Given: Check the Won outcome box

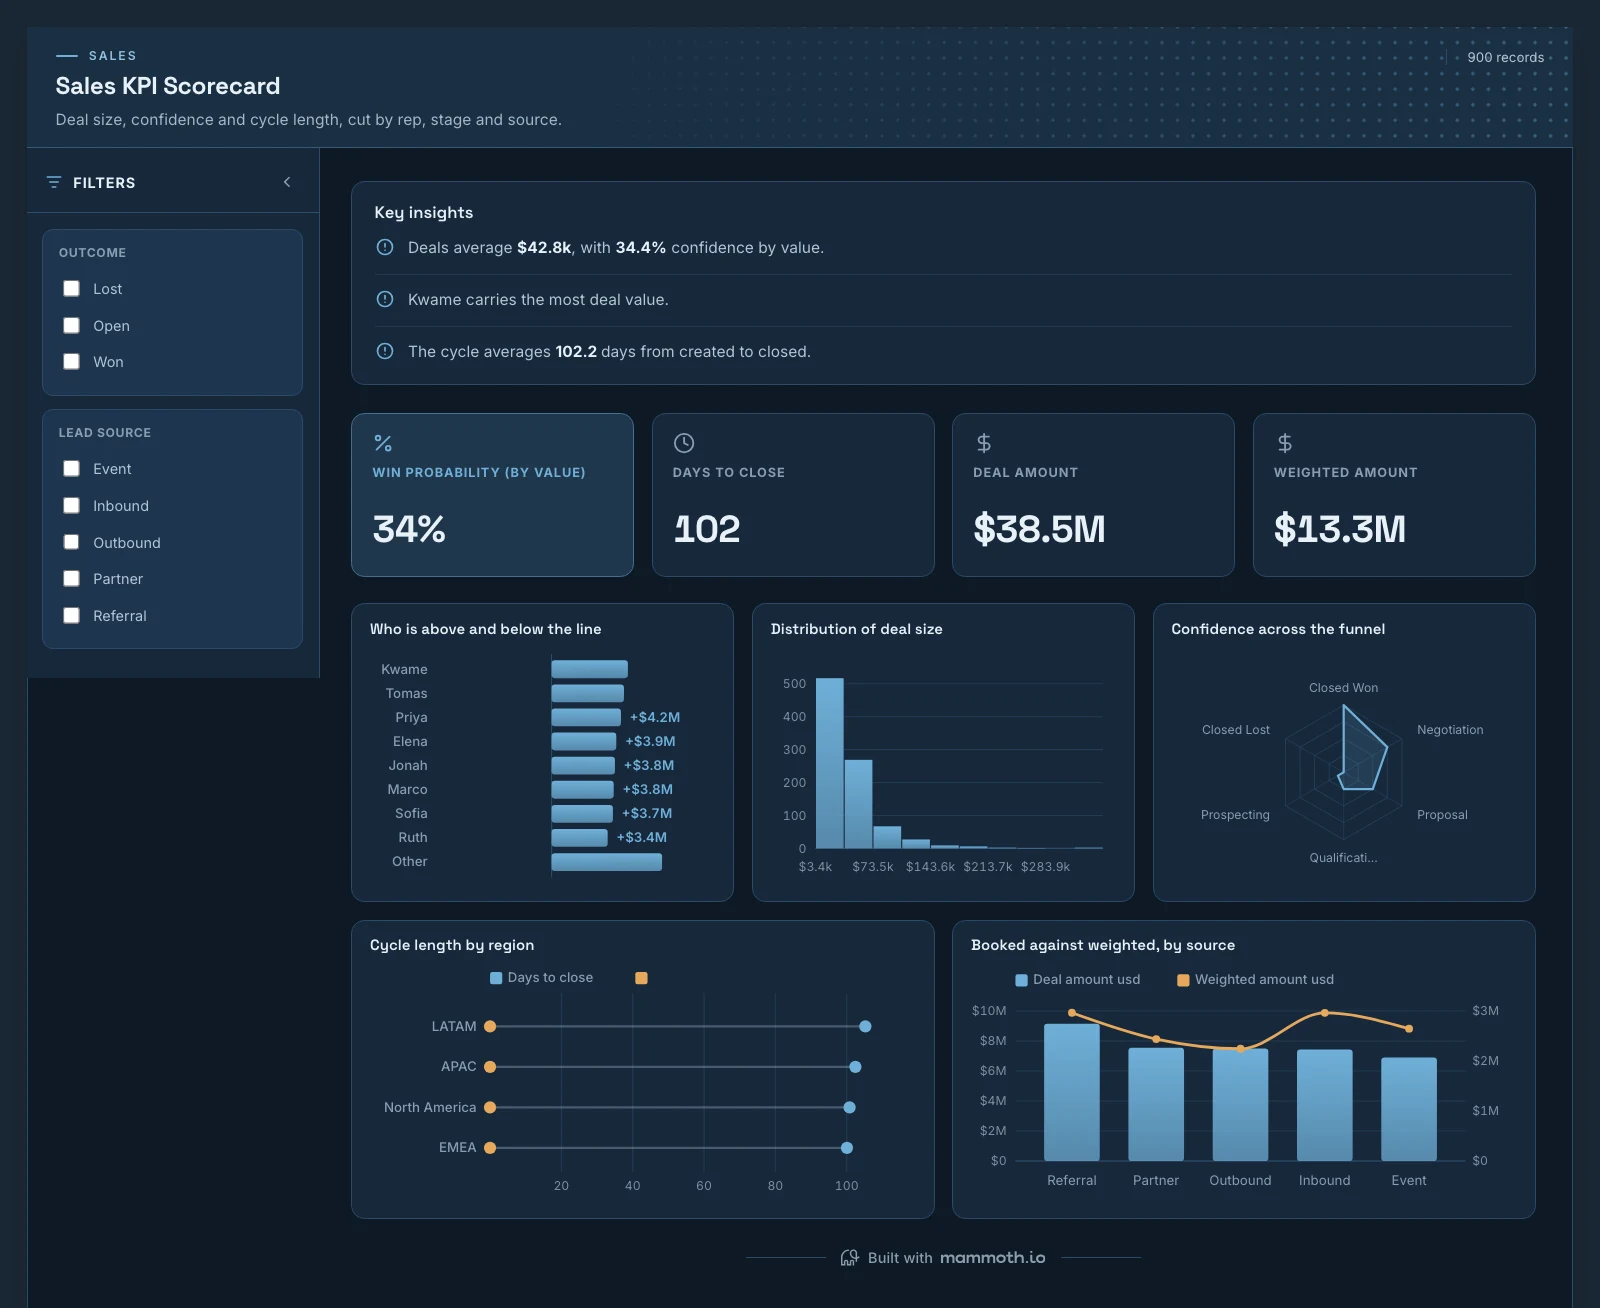Looking at the screenshot, I should pyautogui.click(x=72, y=361).
